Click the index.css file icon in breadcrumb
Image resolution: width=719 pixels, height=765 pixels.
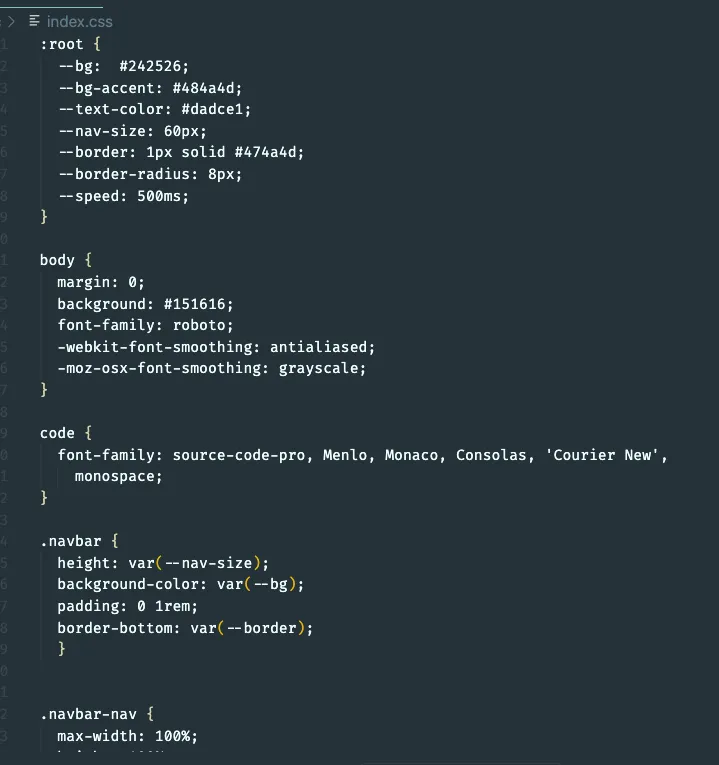(34, 21)
